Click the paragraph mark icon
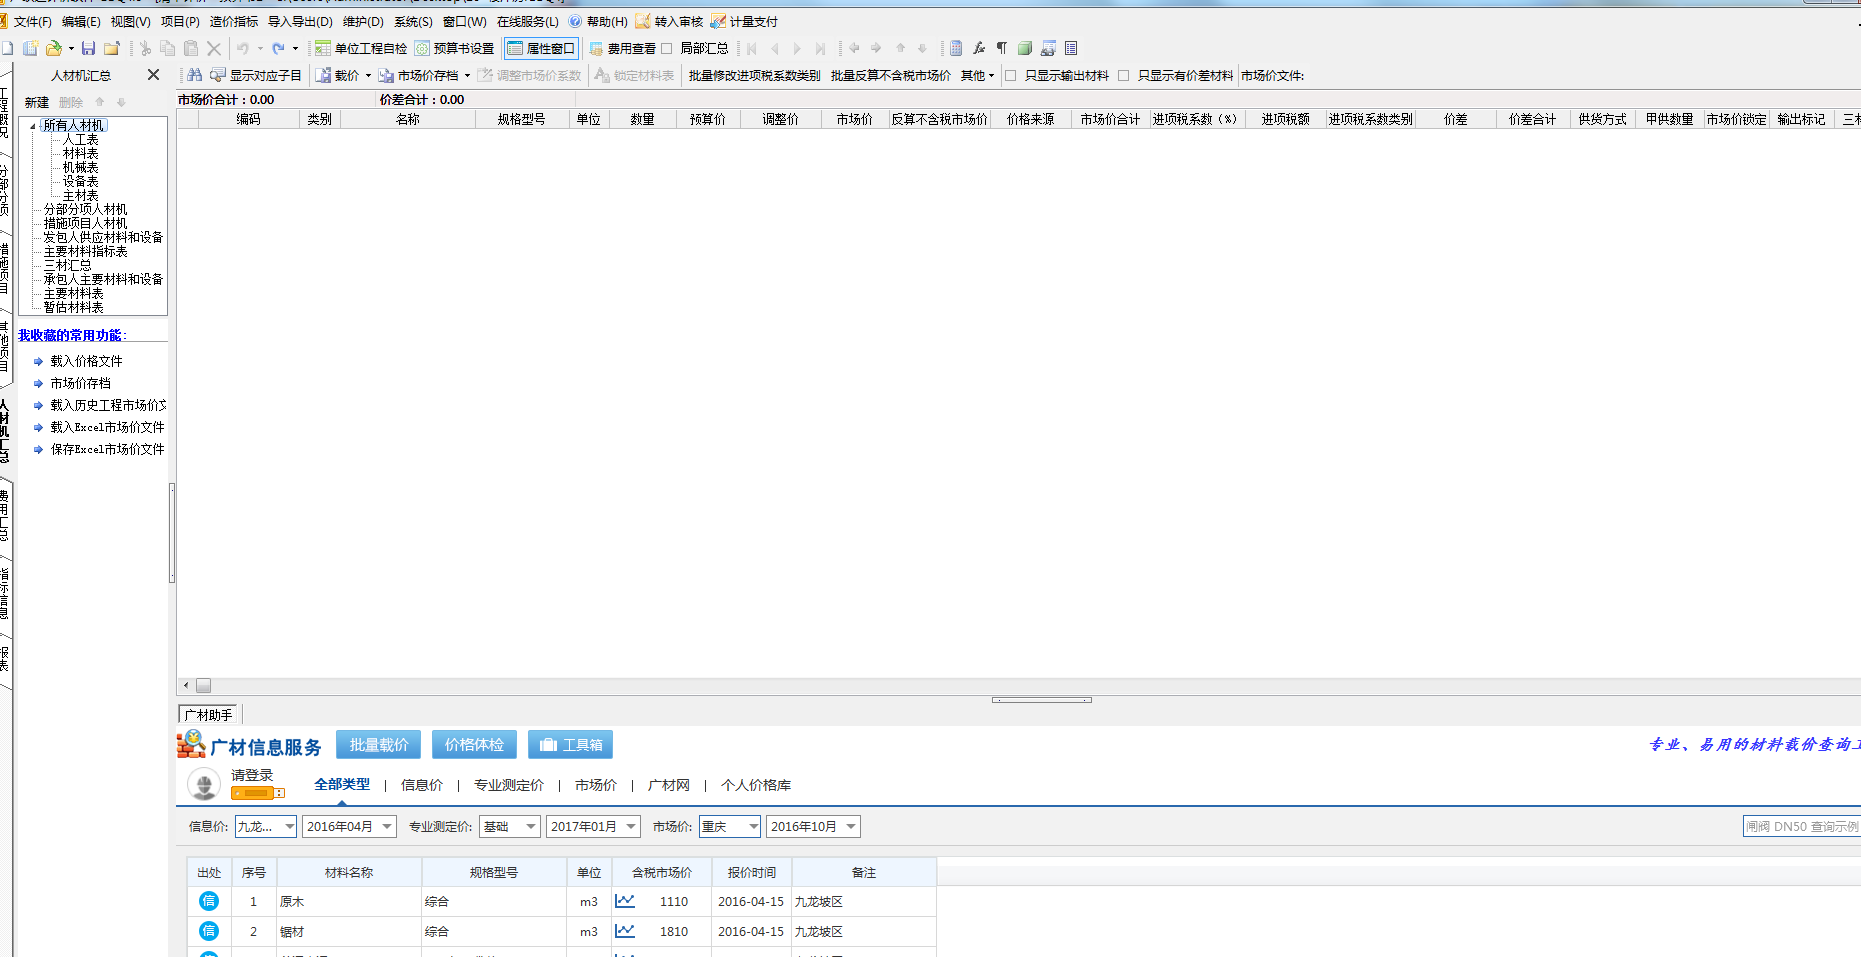Screen dimensions: 1861x957 (1001, 48)
